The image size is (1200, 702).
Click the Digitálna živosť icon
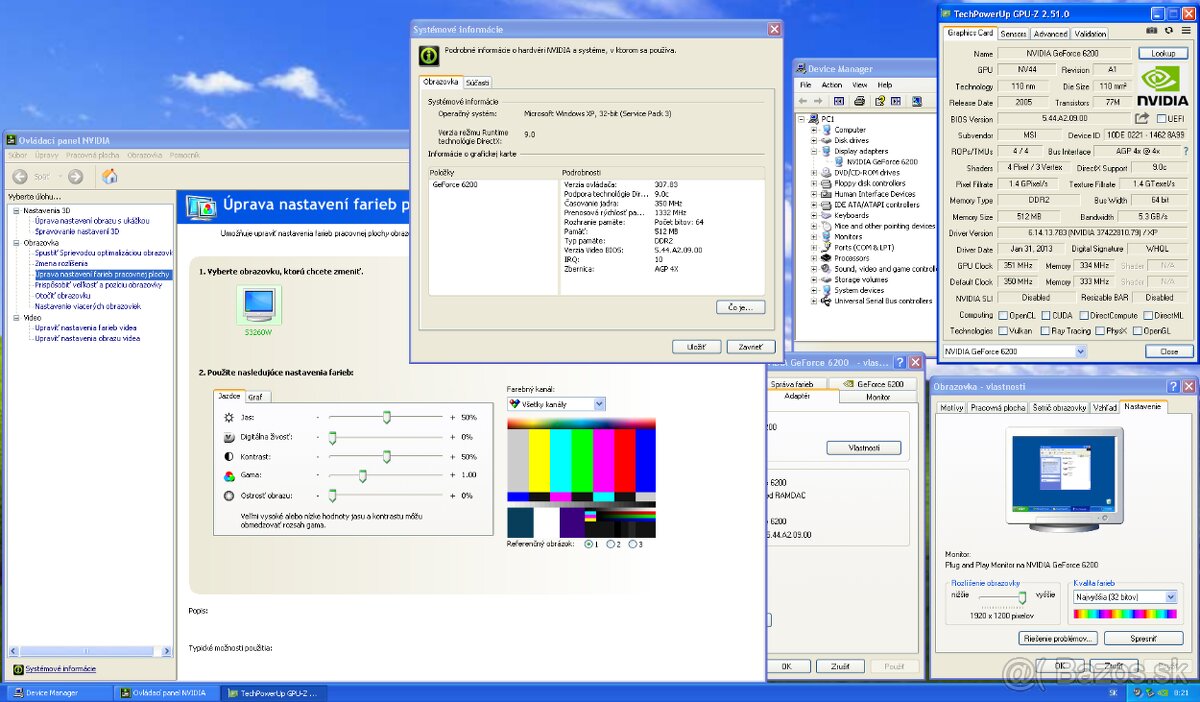229,437
